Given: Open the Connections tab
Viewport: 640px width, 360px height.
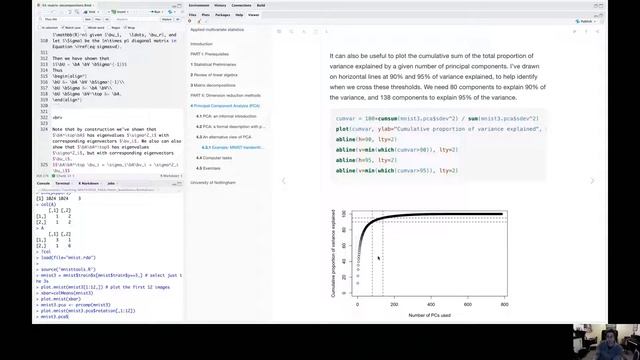Looking at the screenshot, I should point(242,5).
